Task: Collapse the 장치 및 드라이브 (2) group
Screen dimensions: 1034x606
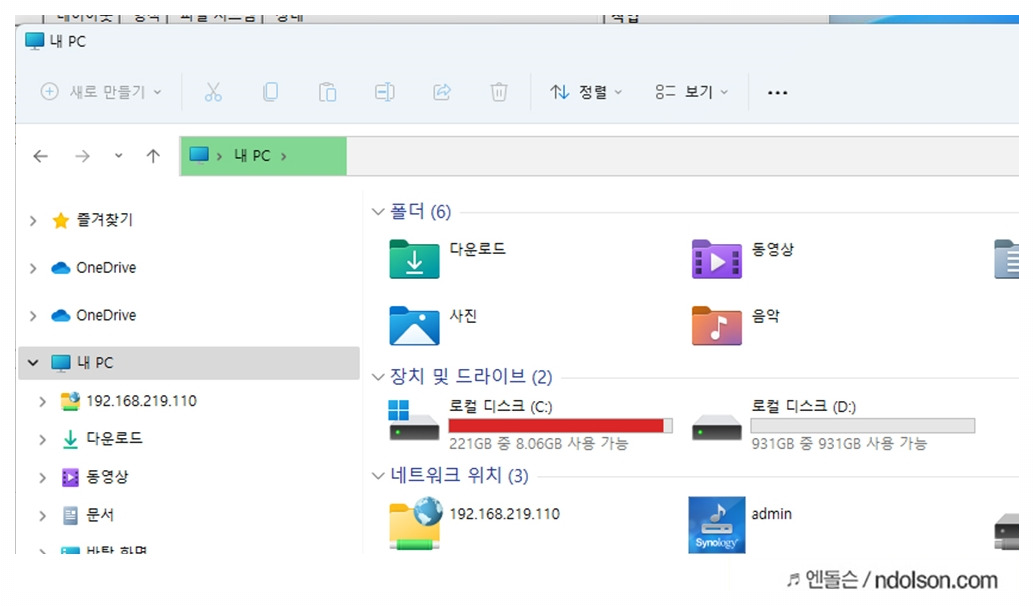Action: 378,377
